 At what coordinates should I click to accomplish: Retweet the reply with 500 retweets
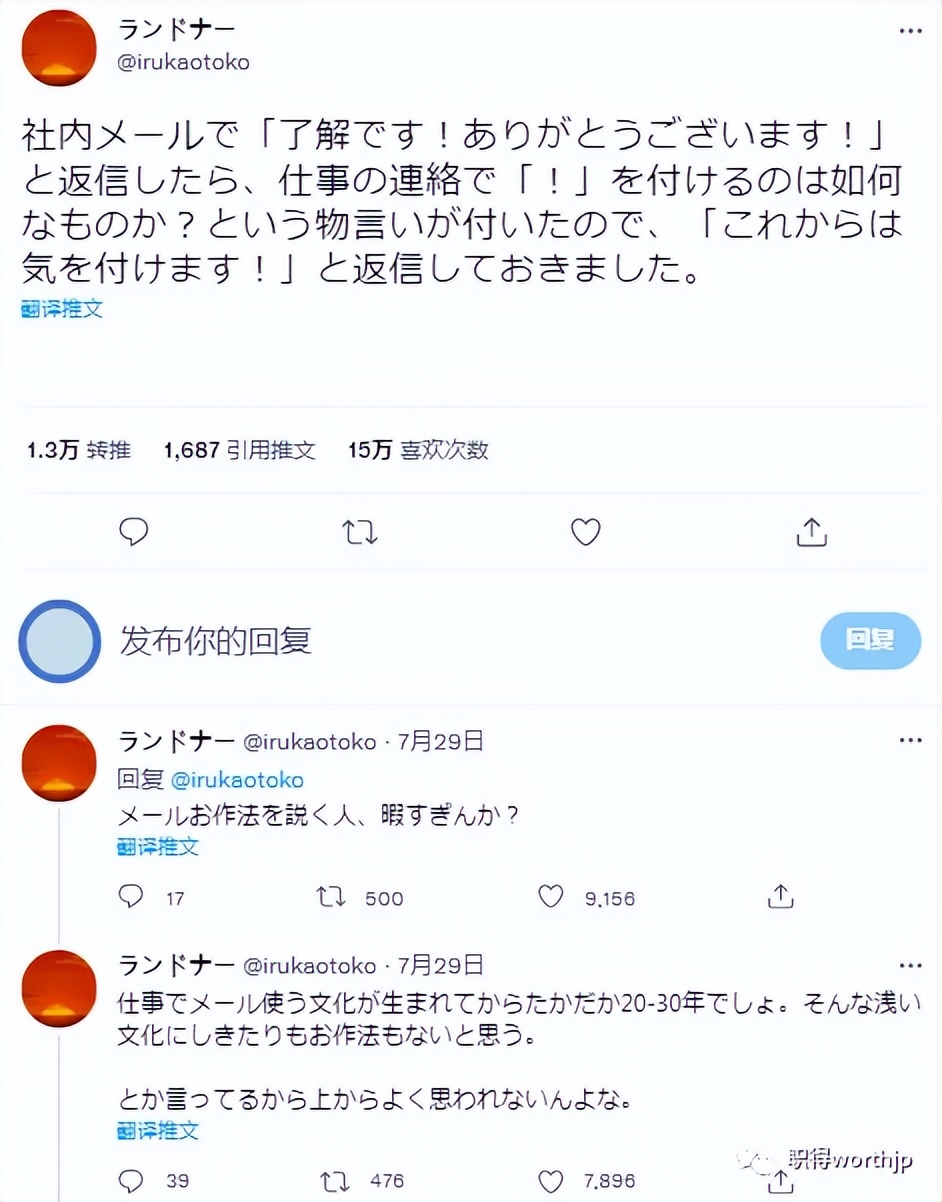point(331,896)
